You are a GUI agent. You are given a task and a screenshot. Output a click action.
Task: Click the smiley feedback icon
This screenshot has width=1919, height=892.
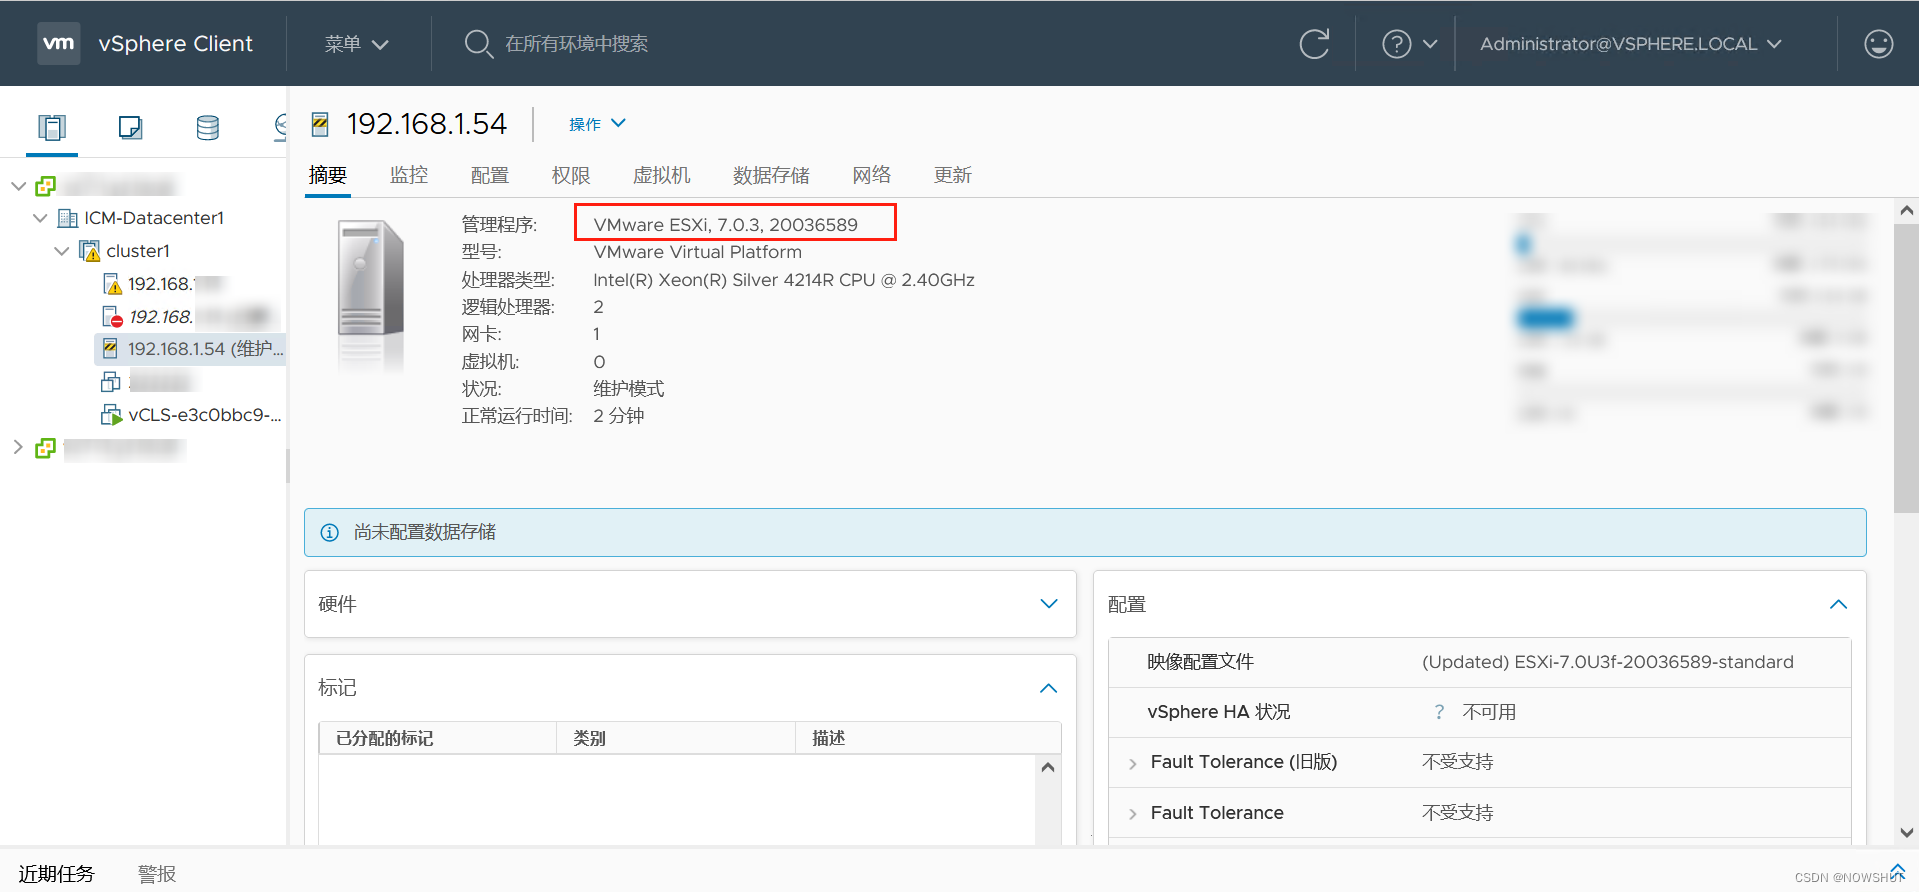(x=1878, y=44)
